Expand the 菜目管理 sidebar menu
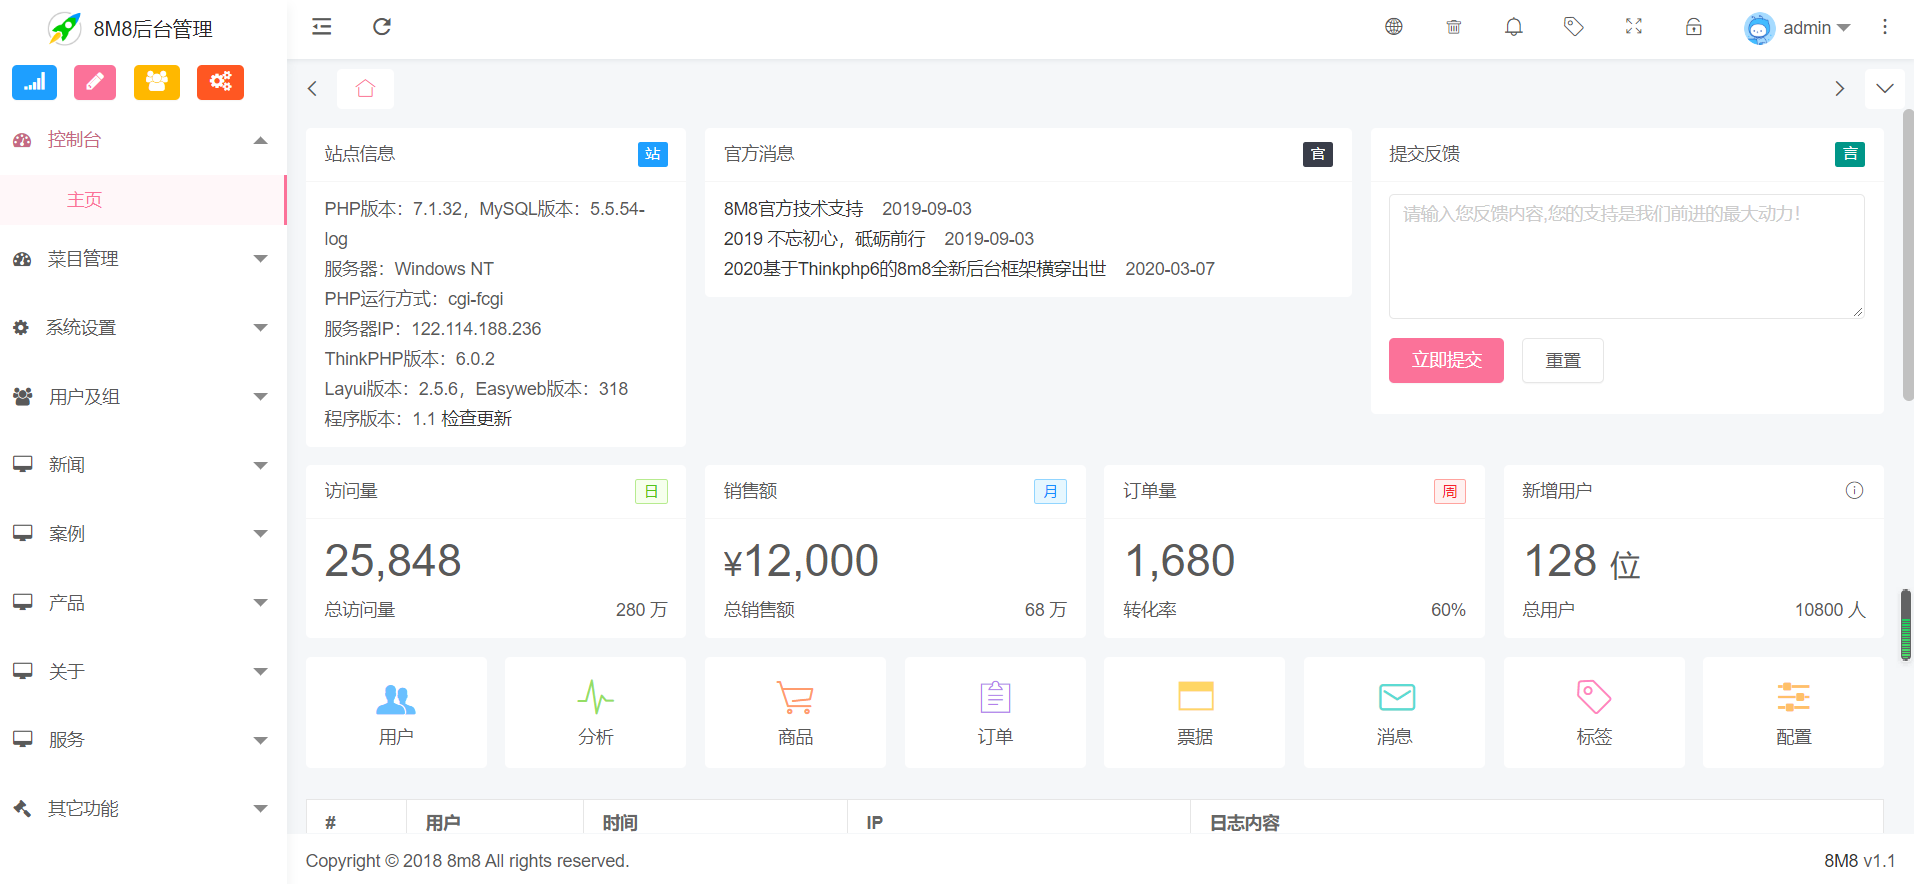The height and width of the screenshot is (884, 1914). pos(142,259)
